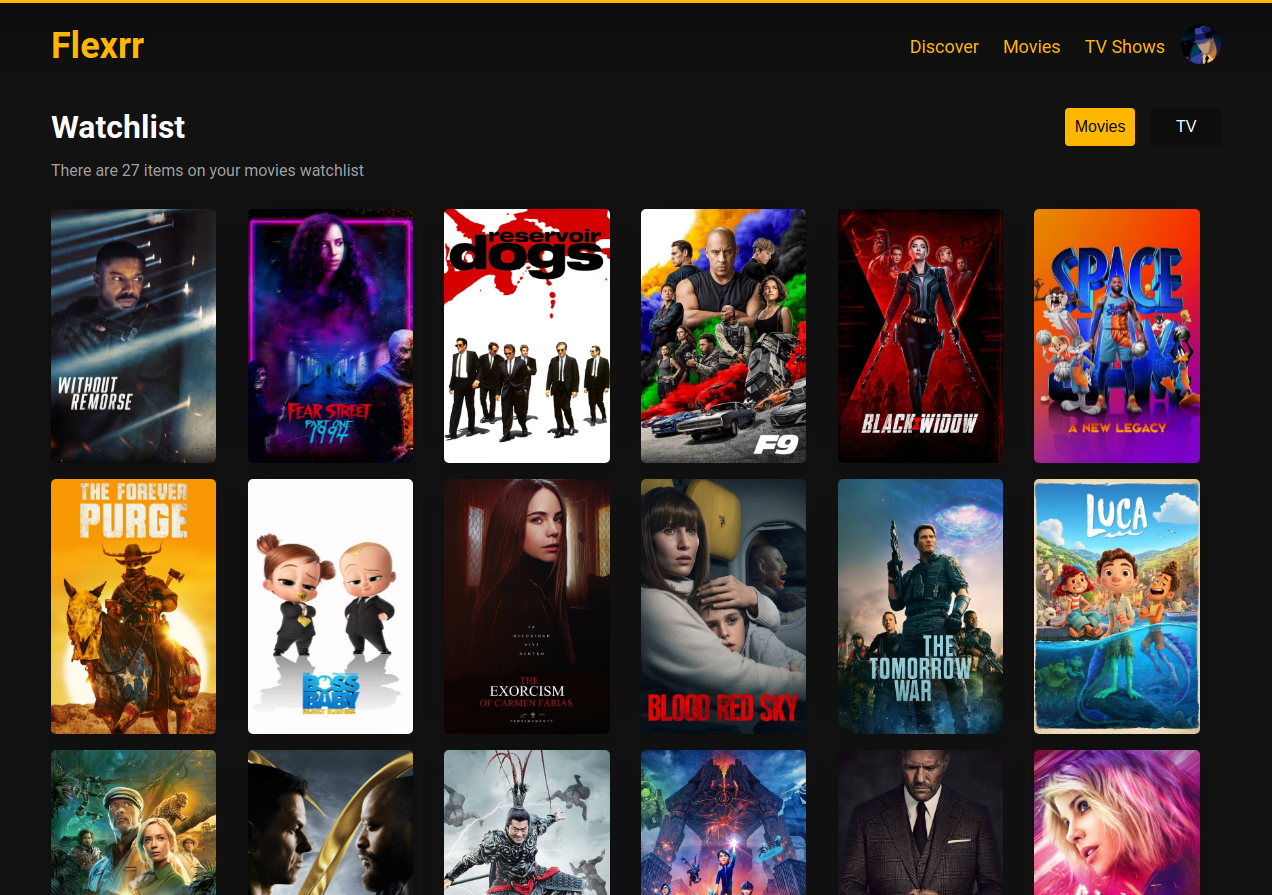Open the Fear Street 1994 poster

tap(330, 336)
